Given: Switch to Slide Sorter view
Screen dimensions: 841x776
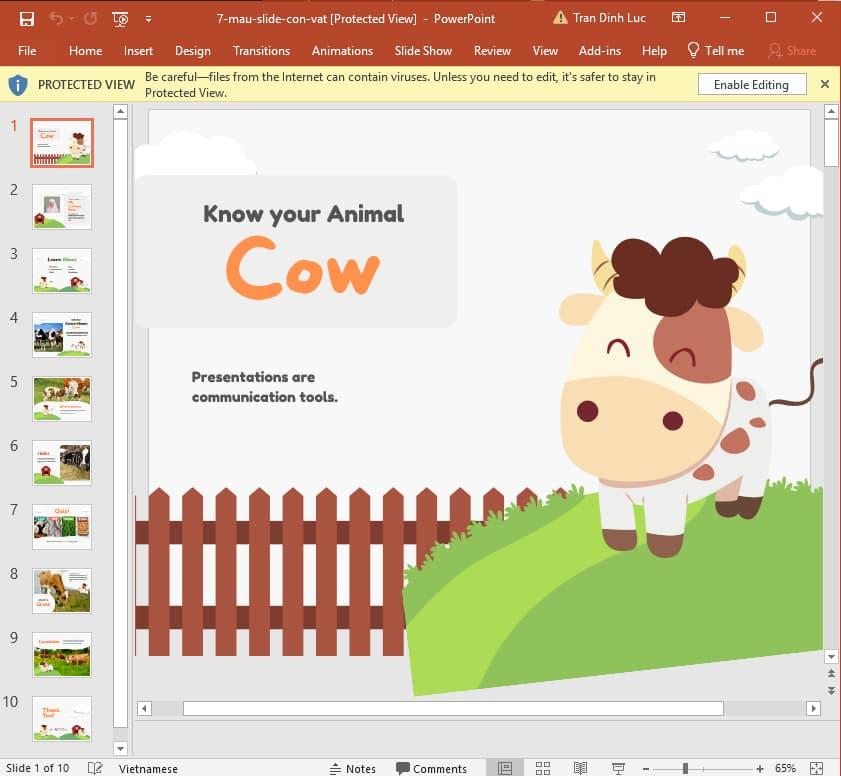Looking at the screenshot, I should pyautogui.click(x=543, y=768).
